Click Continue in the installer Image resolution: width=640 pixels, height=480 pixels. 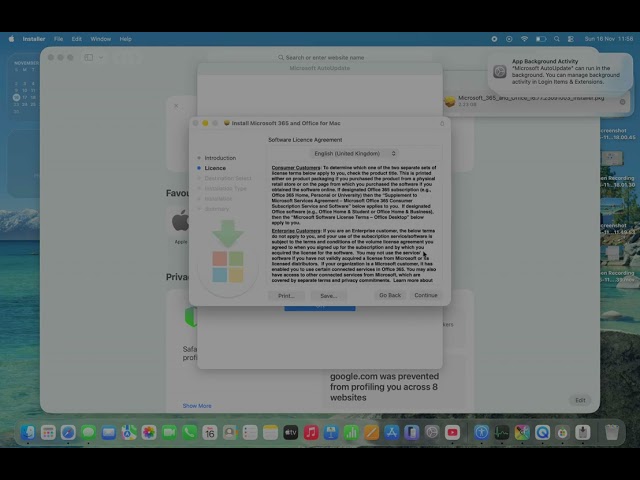tap(426, 295)
